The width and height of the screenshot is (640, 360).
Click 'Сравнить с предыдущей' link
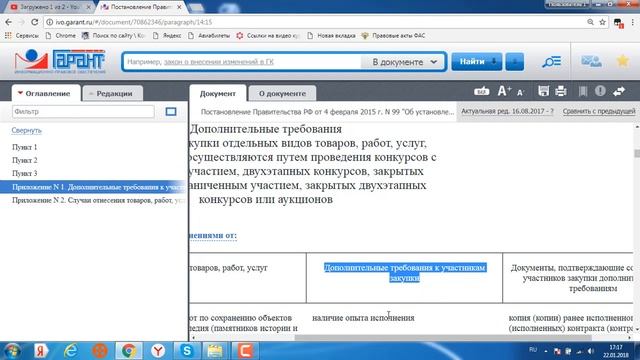pos(599,111)
